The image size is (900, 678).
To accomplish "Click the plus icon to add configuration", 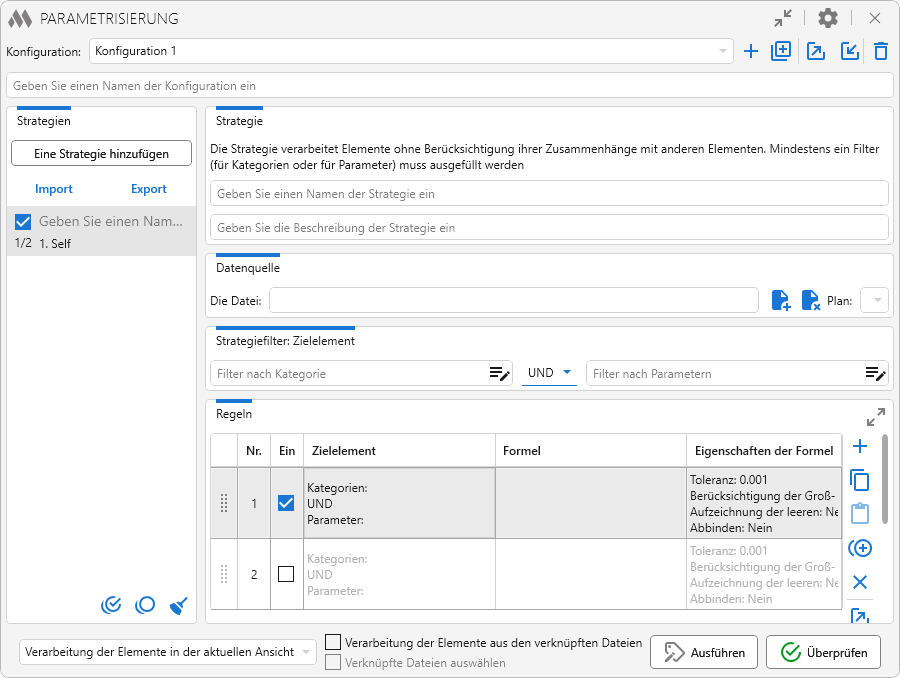I will 751,51.
